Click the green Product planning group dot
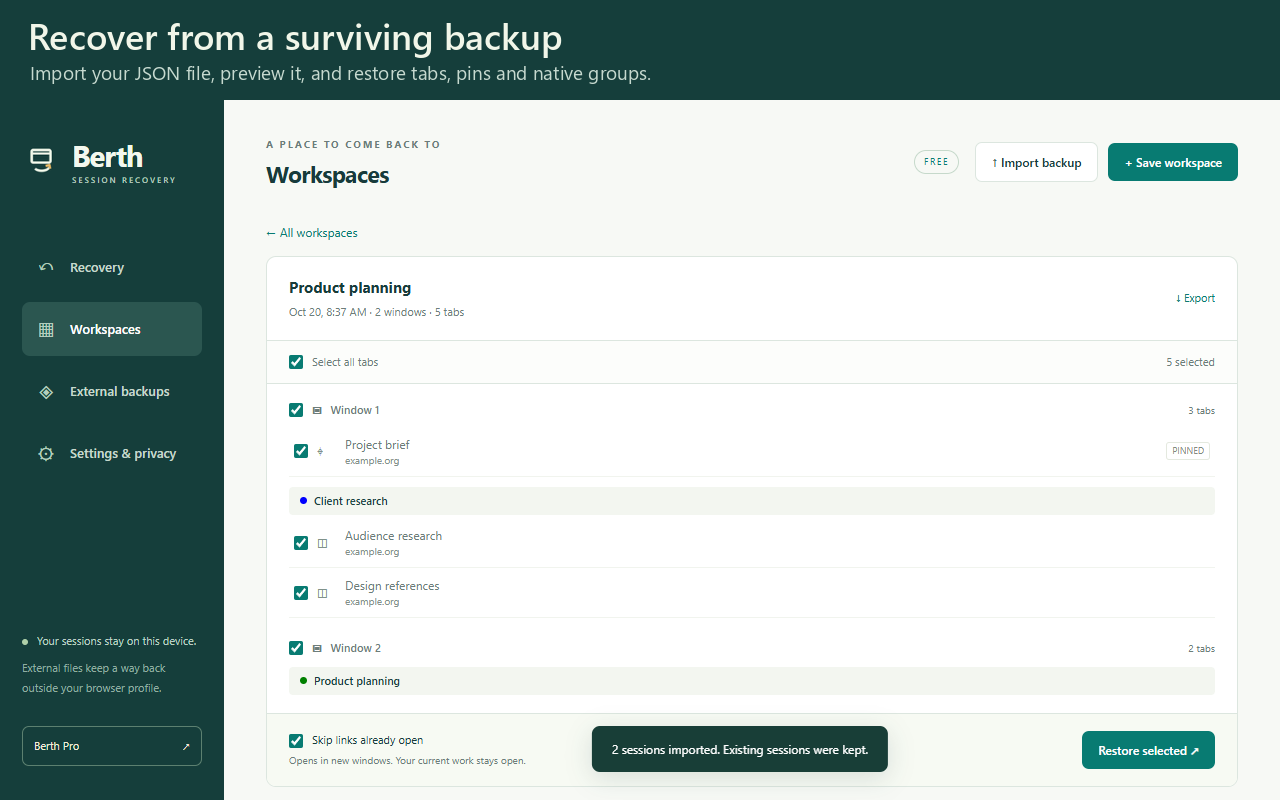Viewport: 1280px width, 800px height. (303, 680)
